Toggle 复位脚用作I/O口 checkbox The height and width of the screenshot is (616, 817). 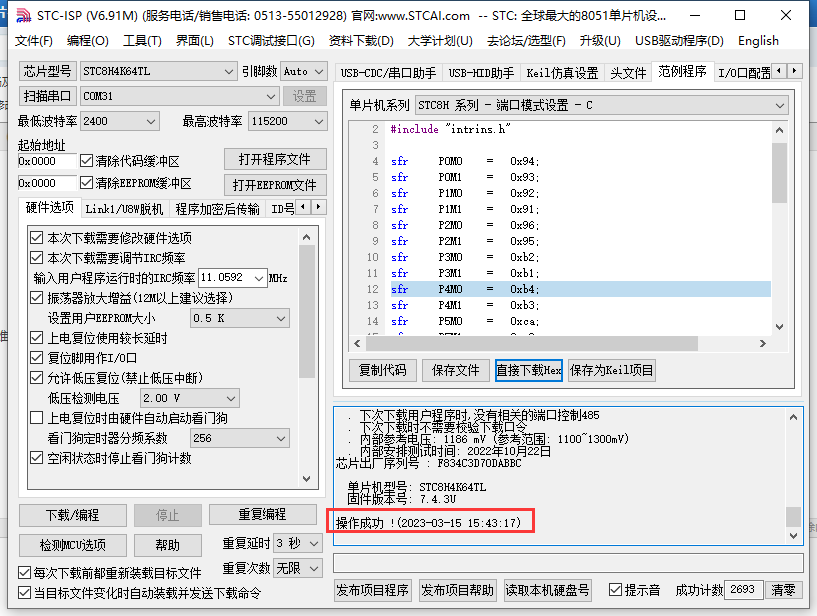tap(36, 358)
